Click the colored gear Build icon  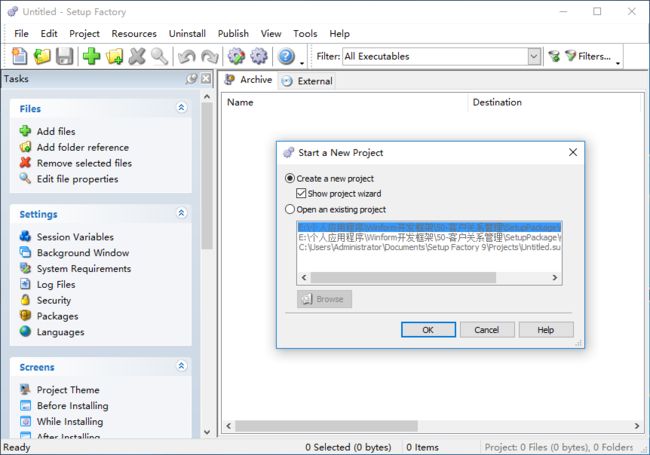237,56
